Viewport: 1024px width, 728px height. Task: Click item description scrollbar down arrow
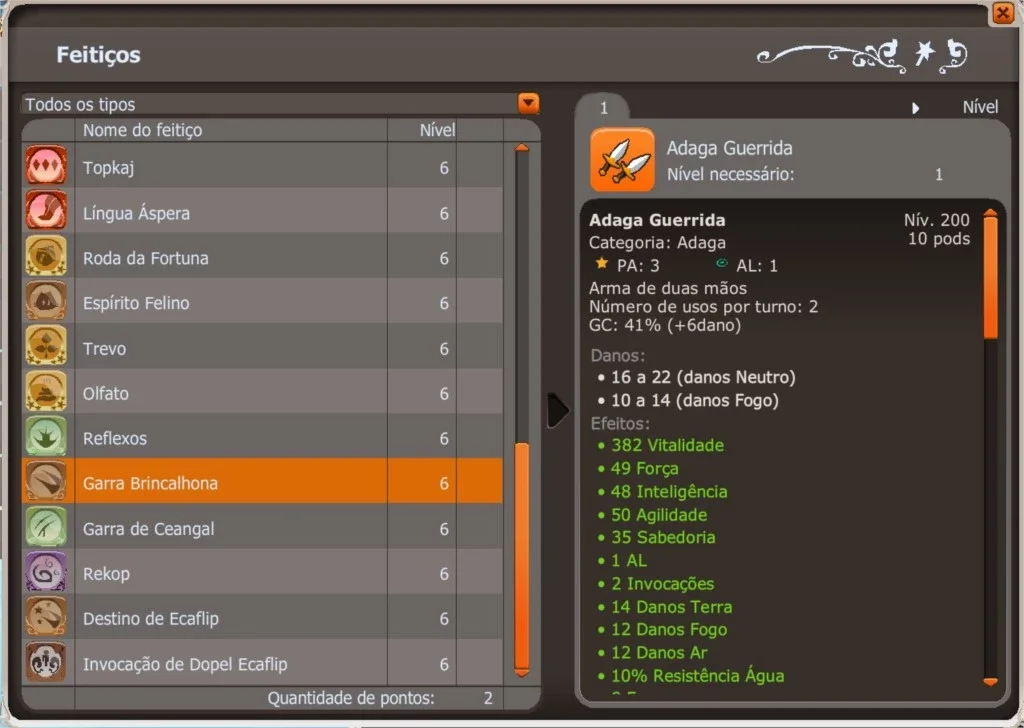coord(990,682)
